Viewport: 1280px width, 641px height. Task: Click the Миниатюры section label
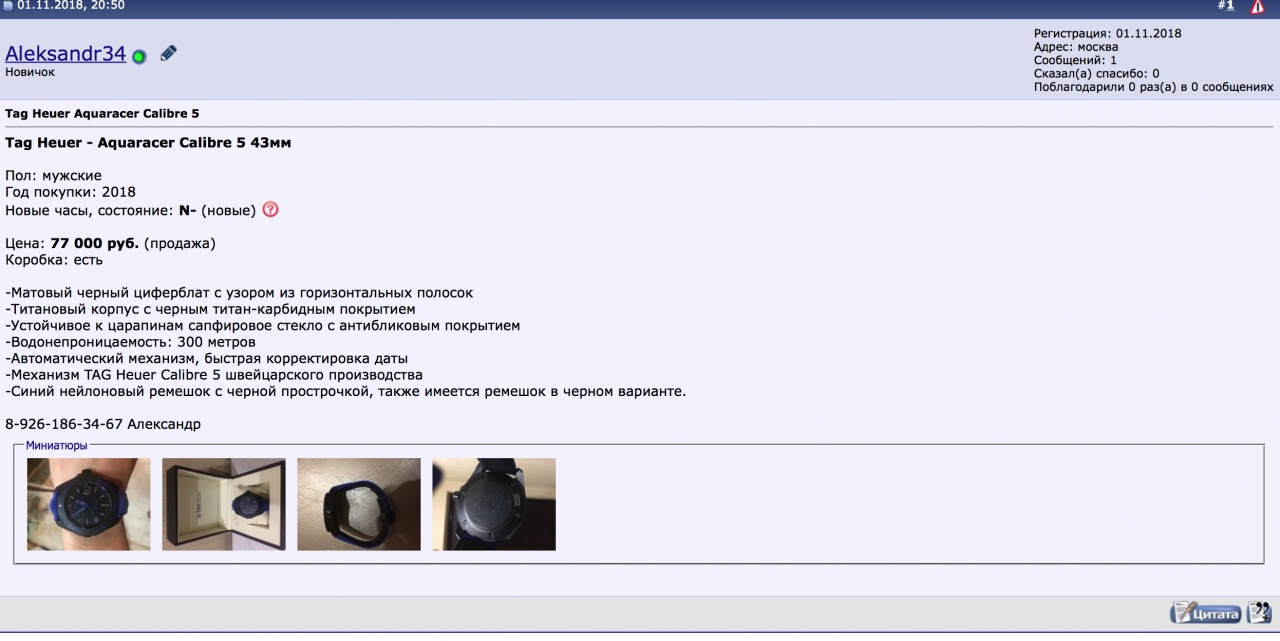[x=56, y=445]
